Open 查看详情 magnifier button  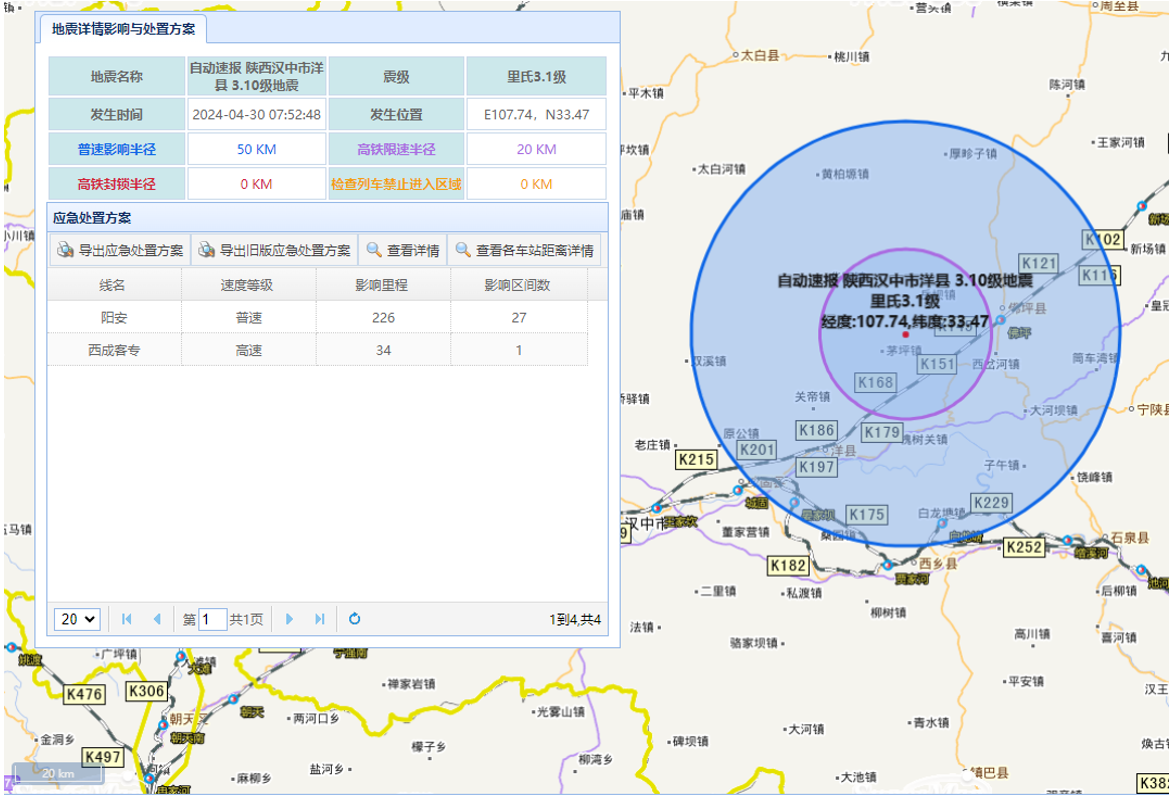(x=403, y=251)
